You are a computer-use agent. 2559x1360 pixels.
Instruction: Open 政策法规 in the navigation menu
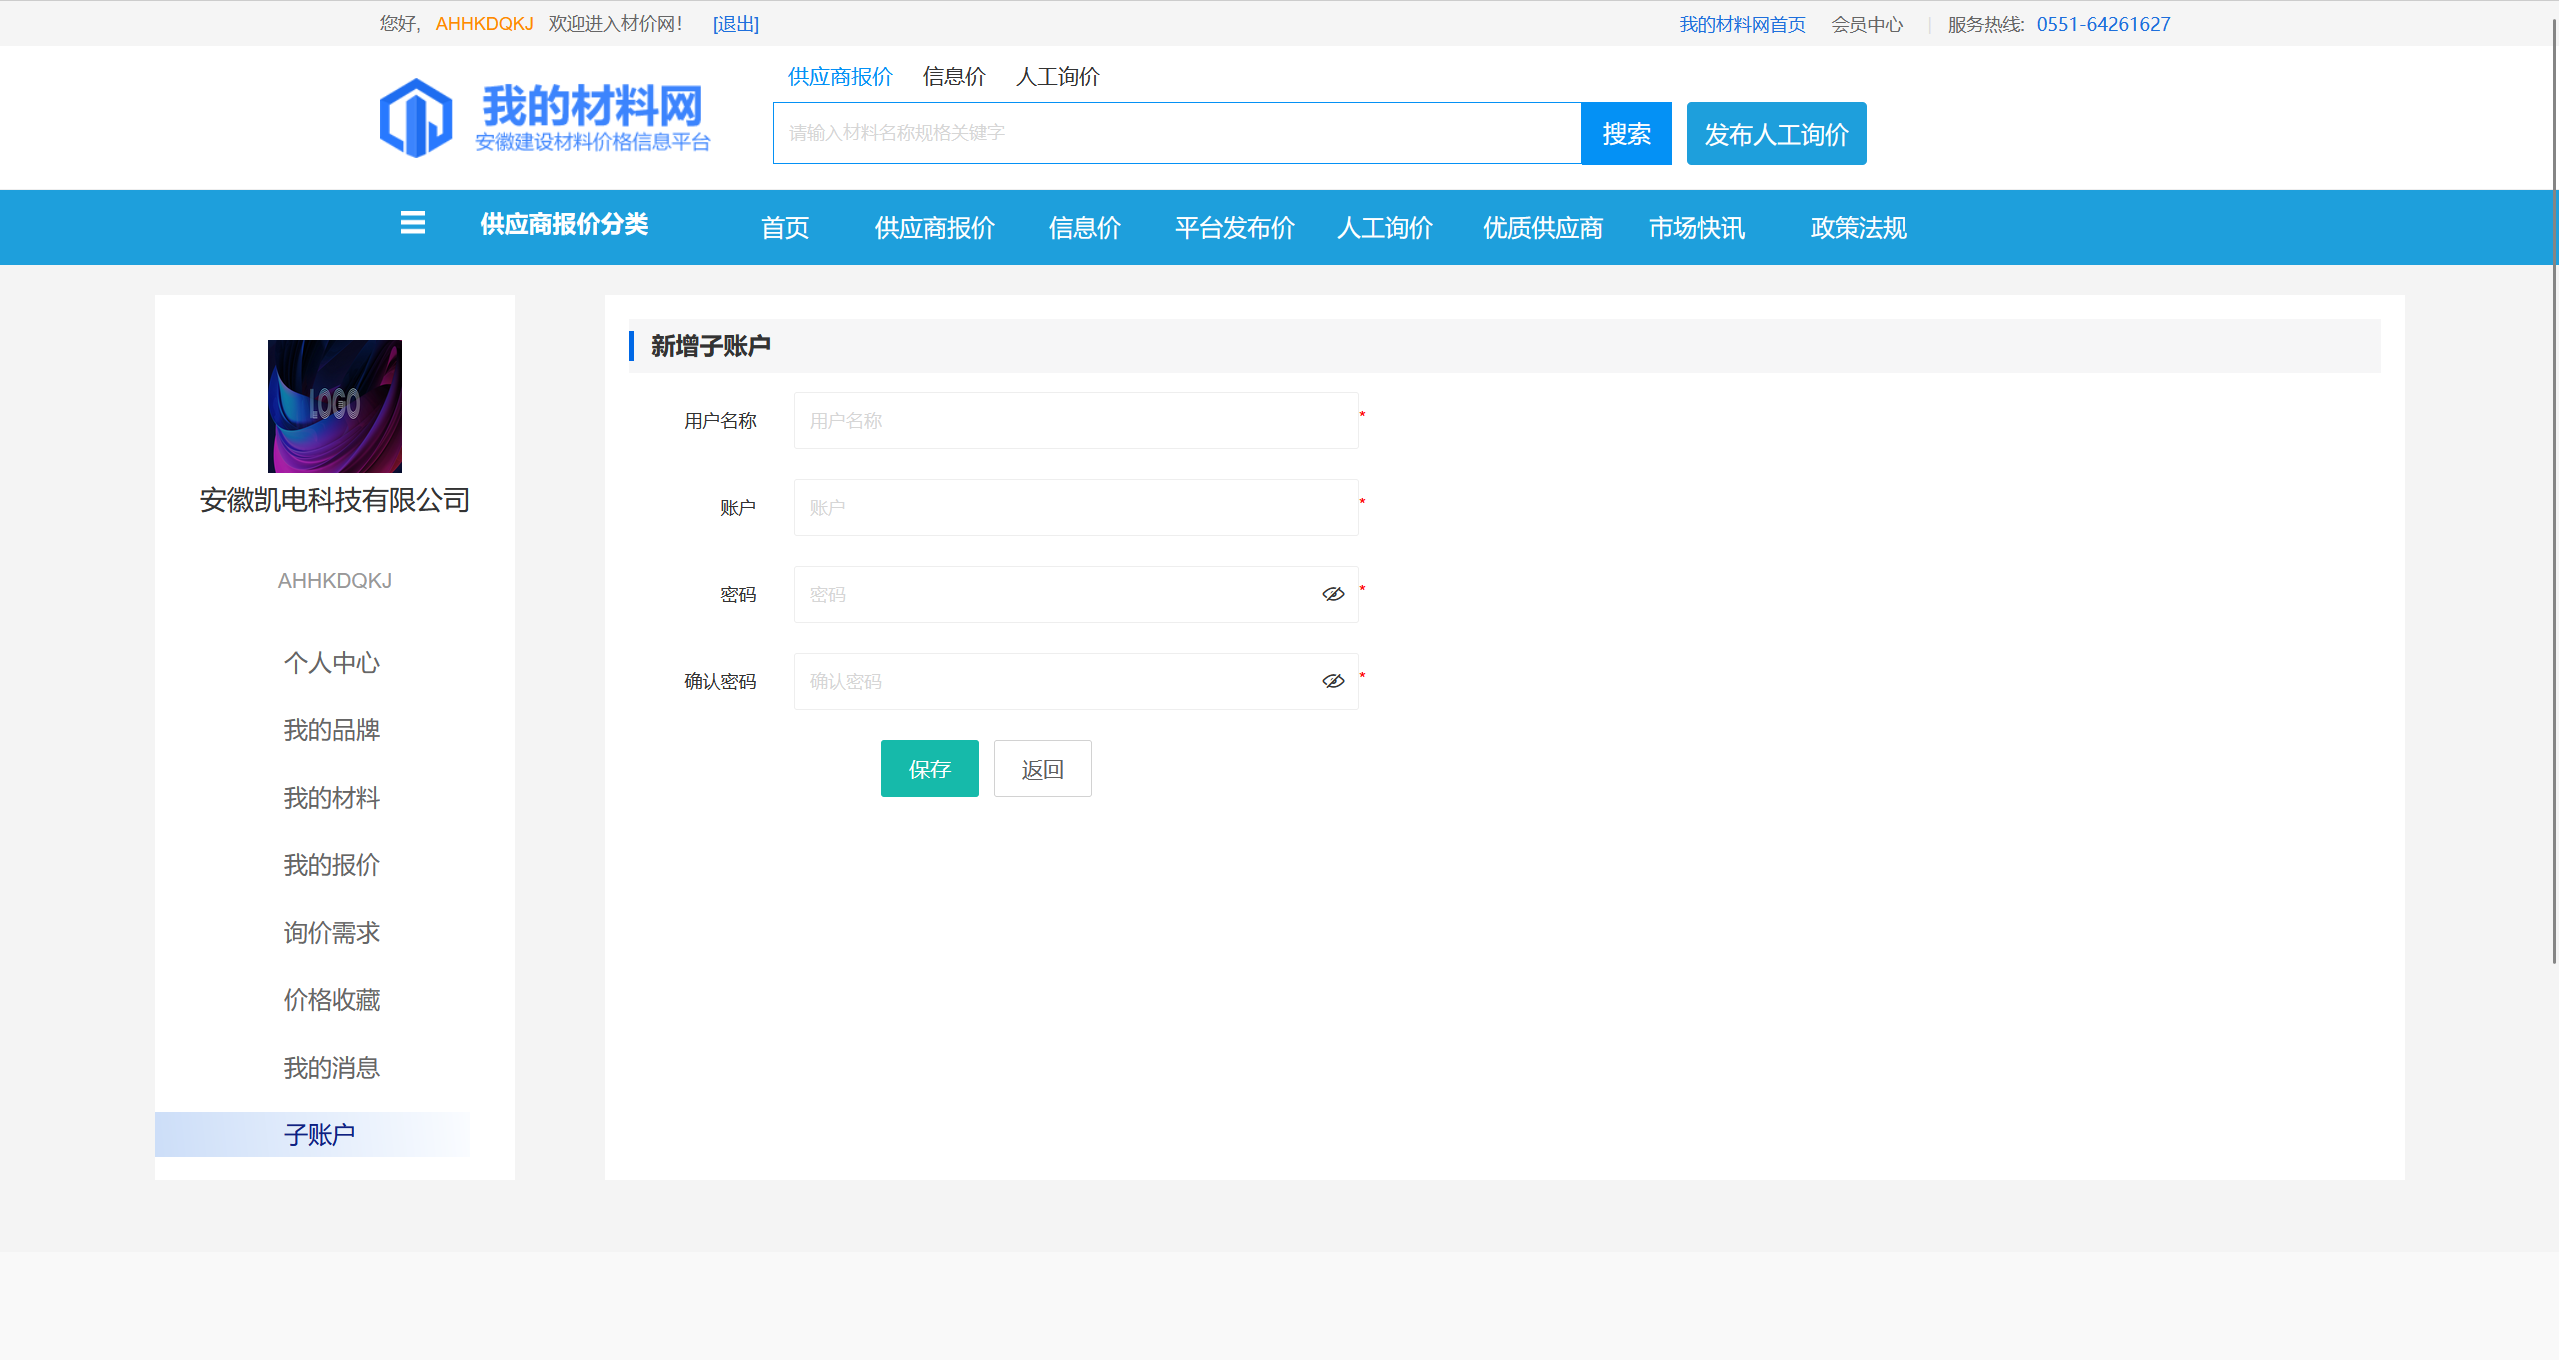1858,228
